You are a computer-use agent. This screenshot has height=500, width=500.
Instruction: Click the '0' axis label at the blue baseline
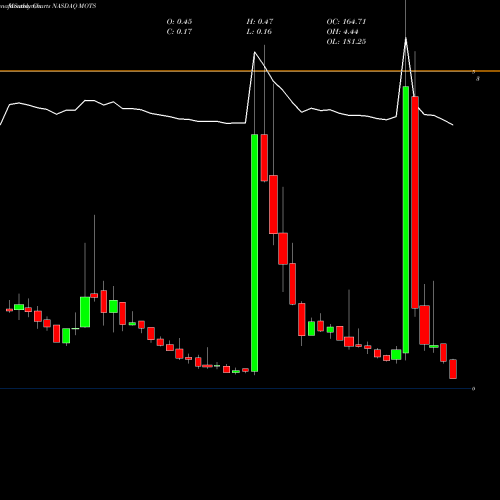point(473,389)
